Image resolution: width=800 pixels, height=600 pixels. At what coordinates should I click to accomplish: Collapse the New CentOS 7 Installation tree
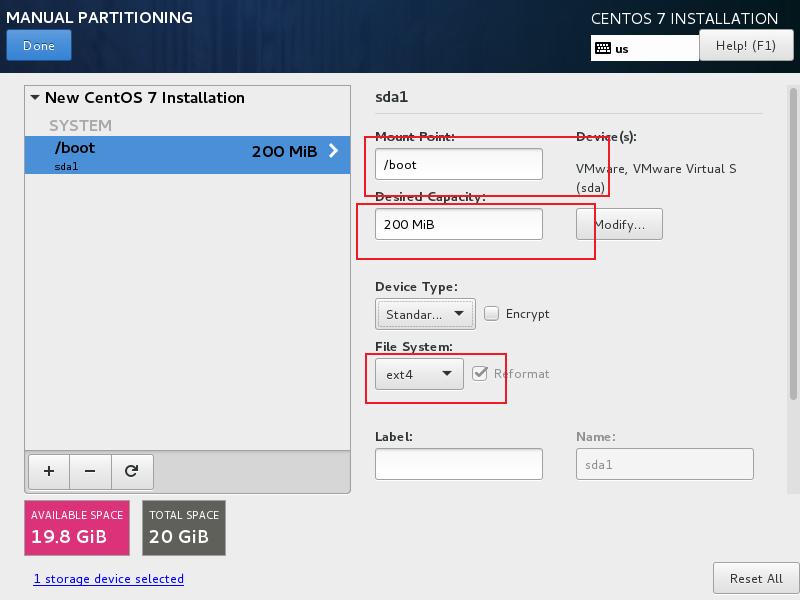point(35,98)
